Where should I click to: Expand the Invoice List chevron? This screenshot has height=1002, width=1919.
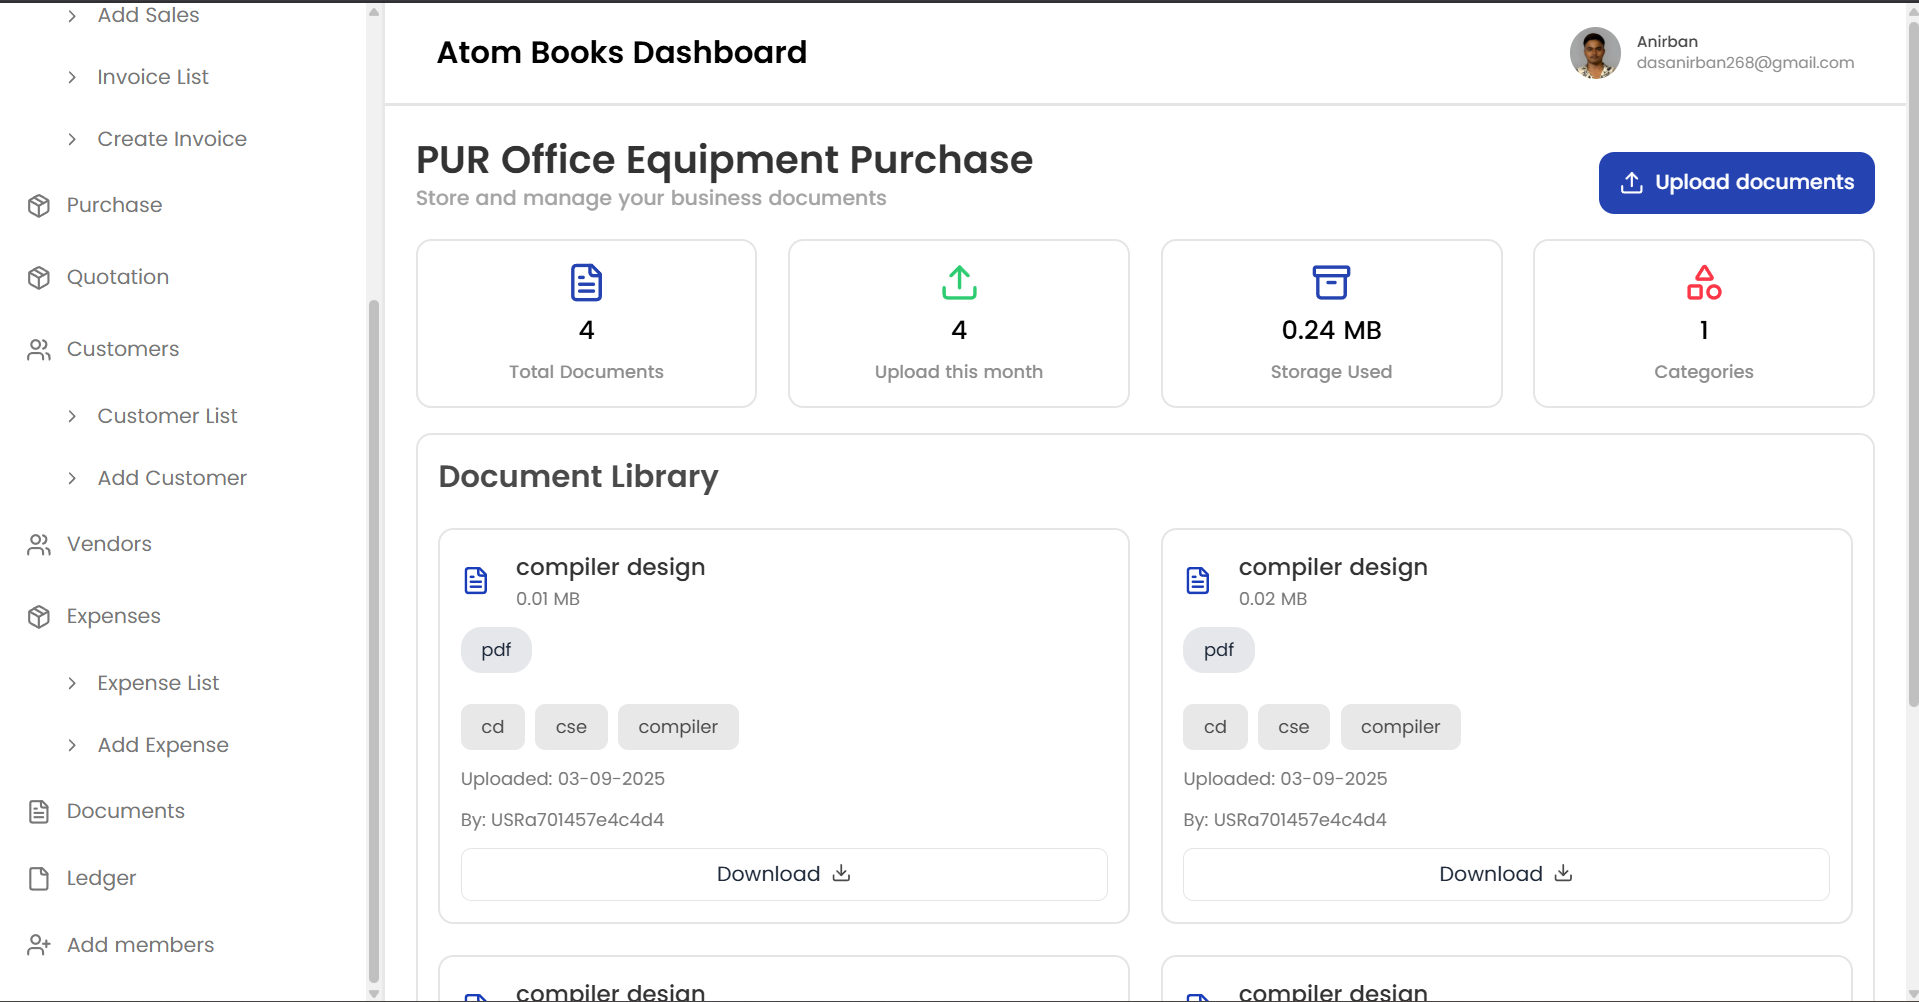tap(72, 78)
